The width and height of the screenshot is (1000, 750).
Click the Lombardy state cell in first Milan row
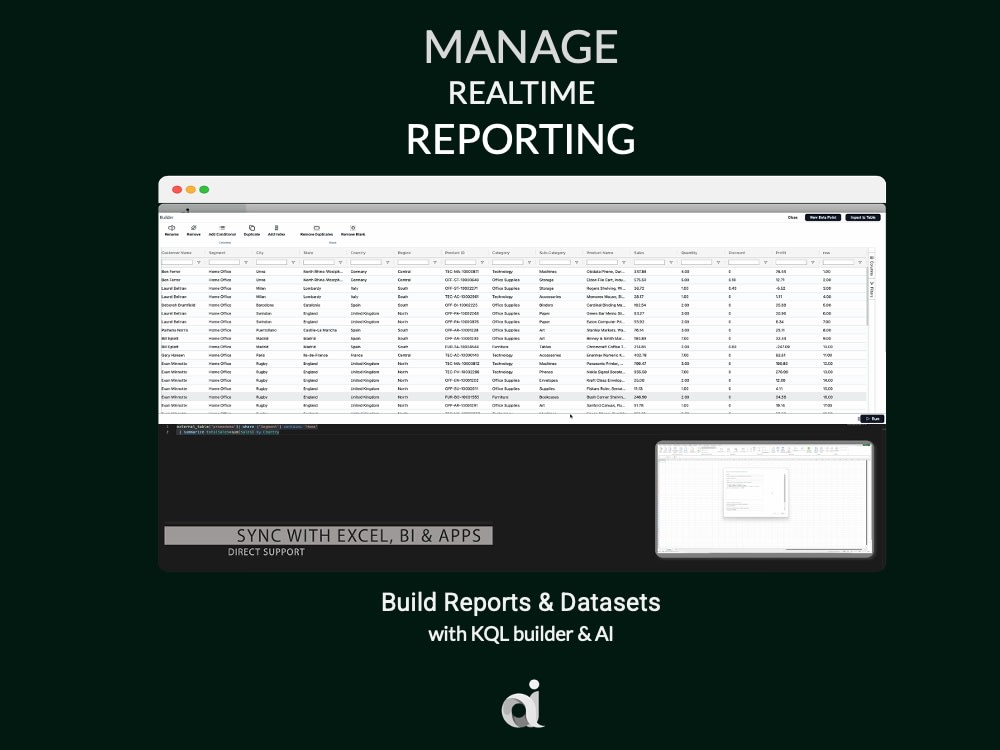pyautogui.click(x=312, y=288)
